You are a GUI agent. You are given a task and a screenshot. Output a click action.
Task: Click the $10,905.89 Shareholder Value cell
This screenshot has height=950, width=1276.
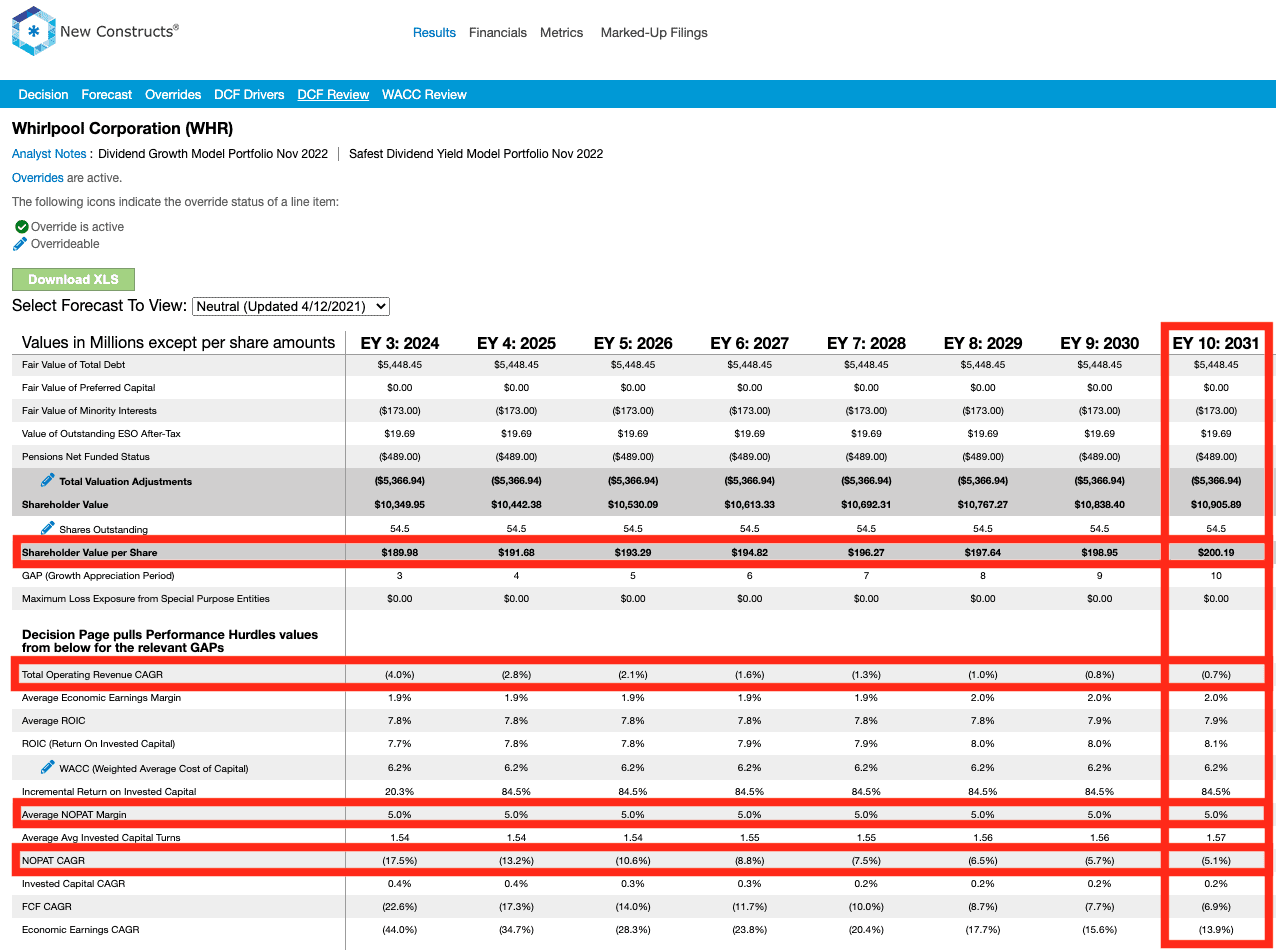click(1216, 505)
